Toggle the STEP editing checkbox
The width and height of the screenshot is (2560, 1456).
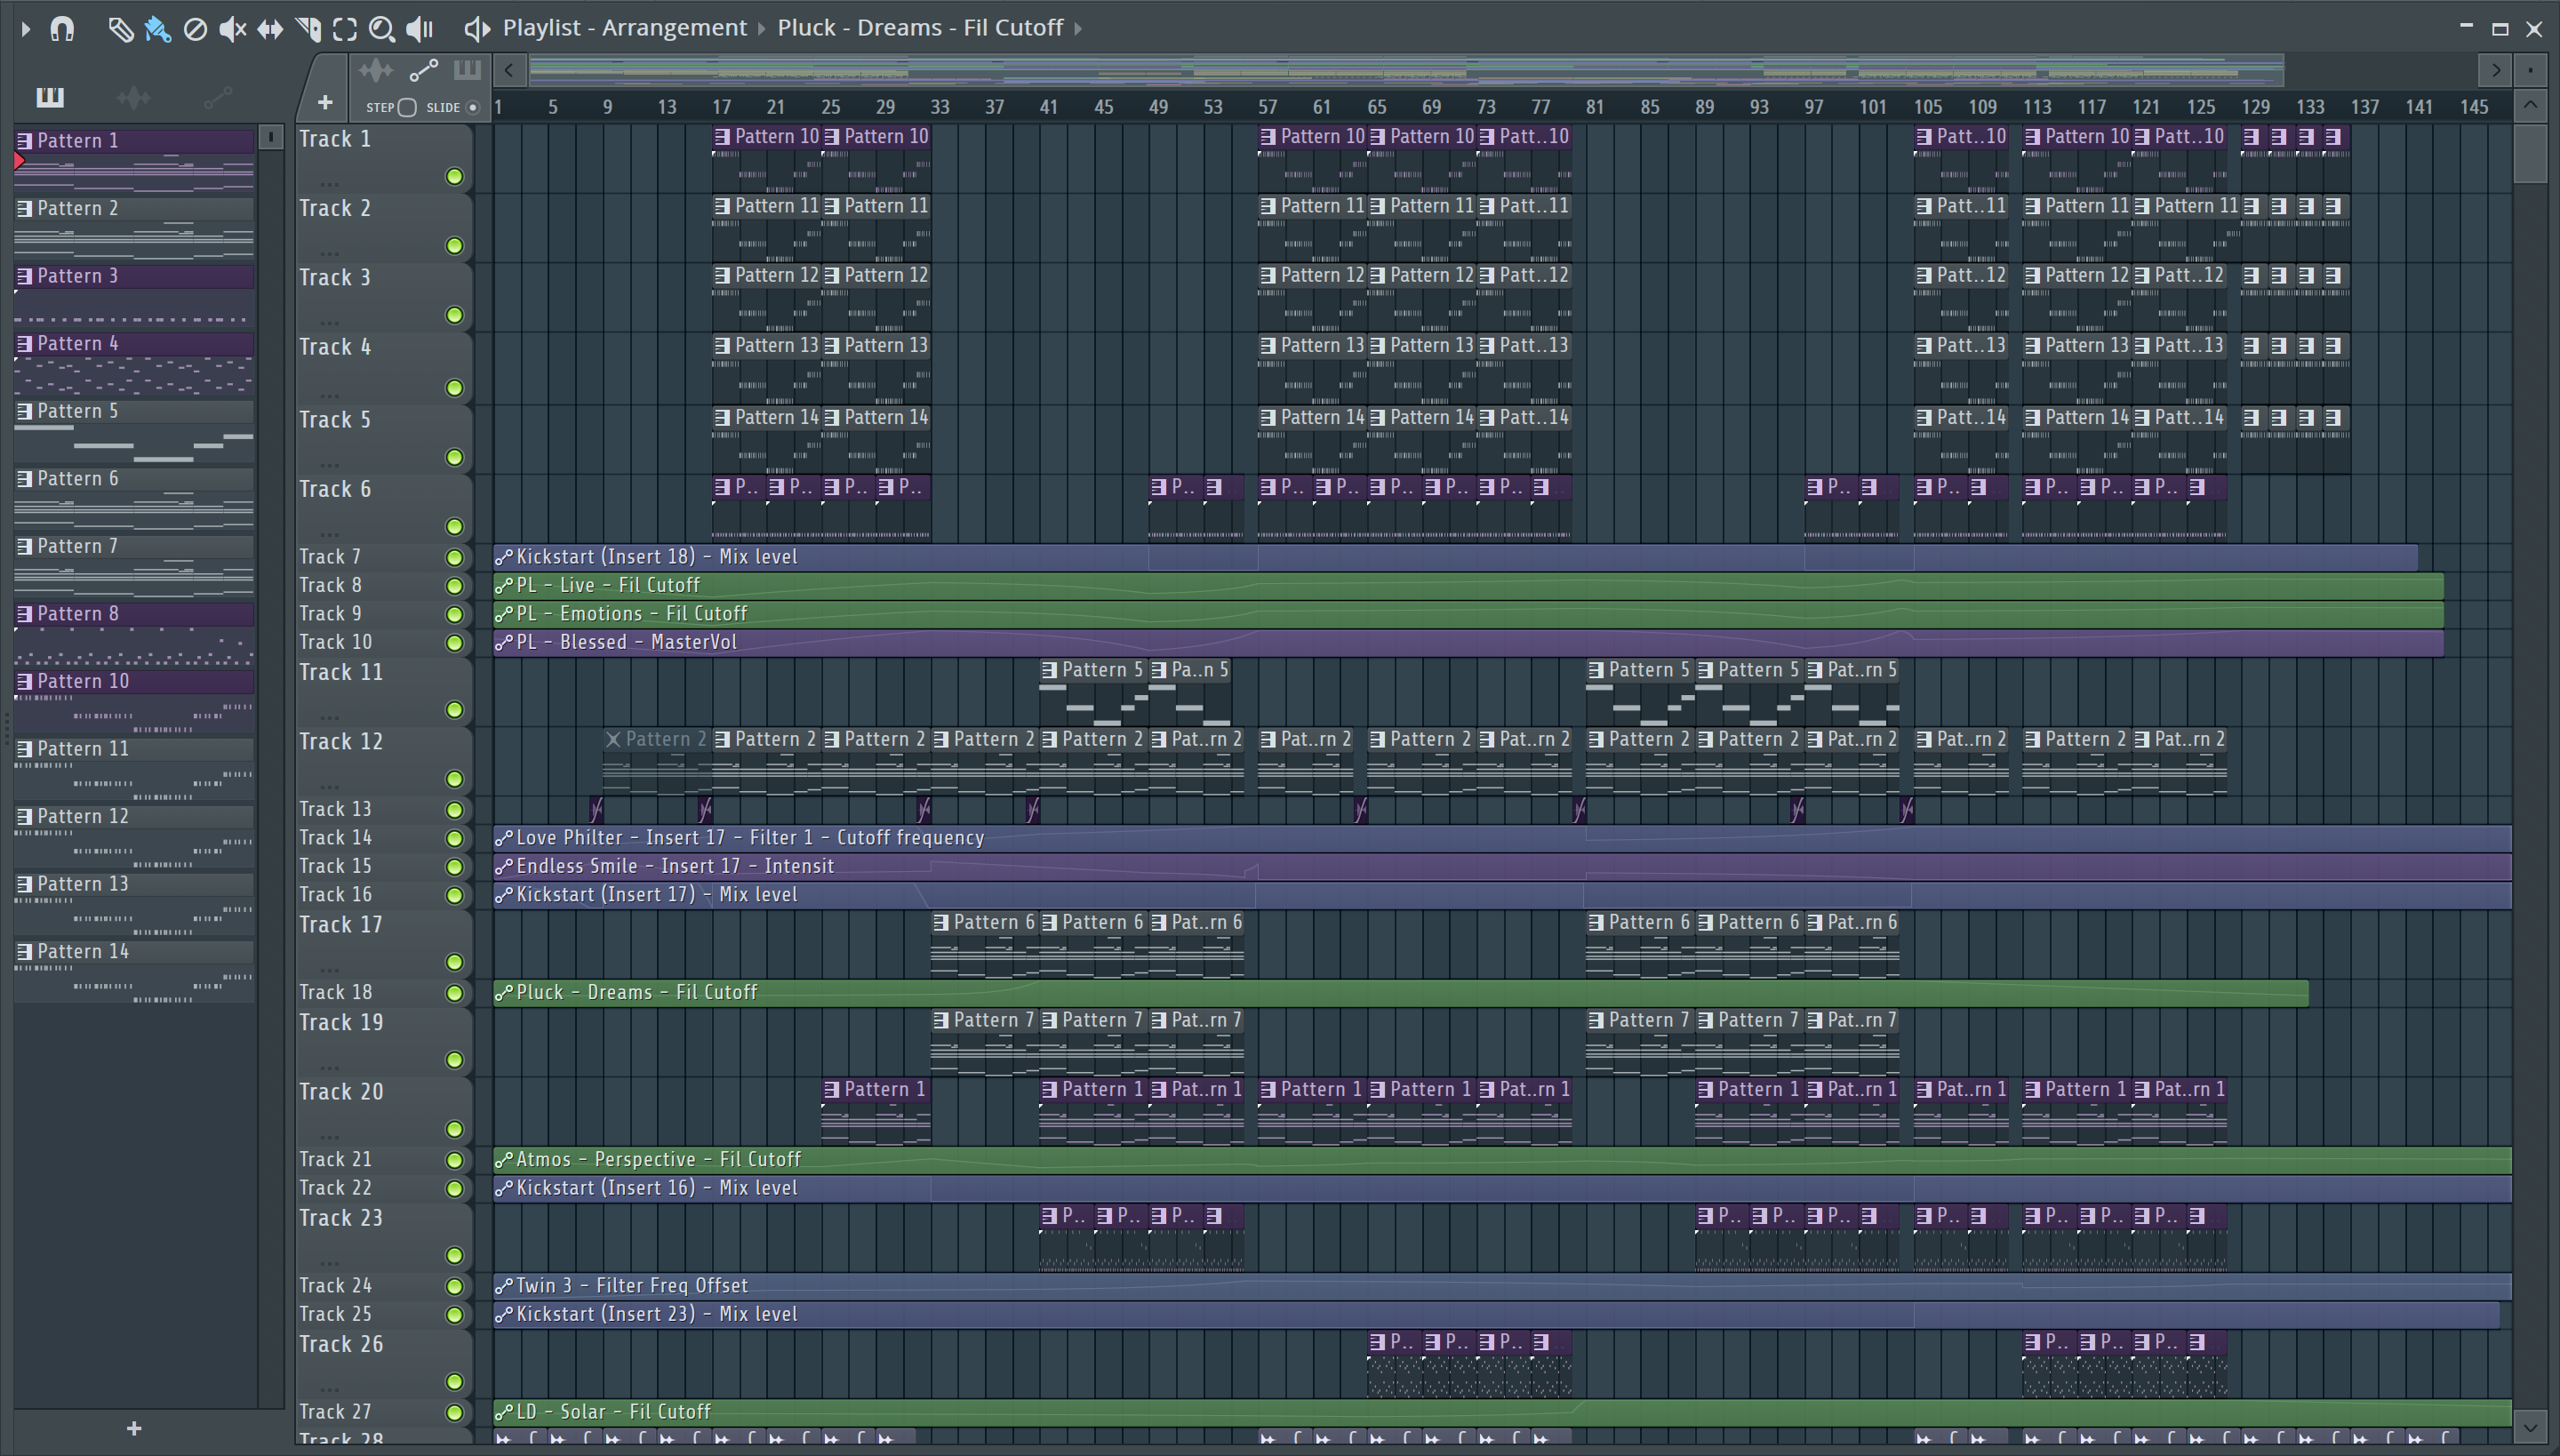[407, 107]
